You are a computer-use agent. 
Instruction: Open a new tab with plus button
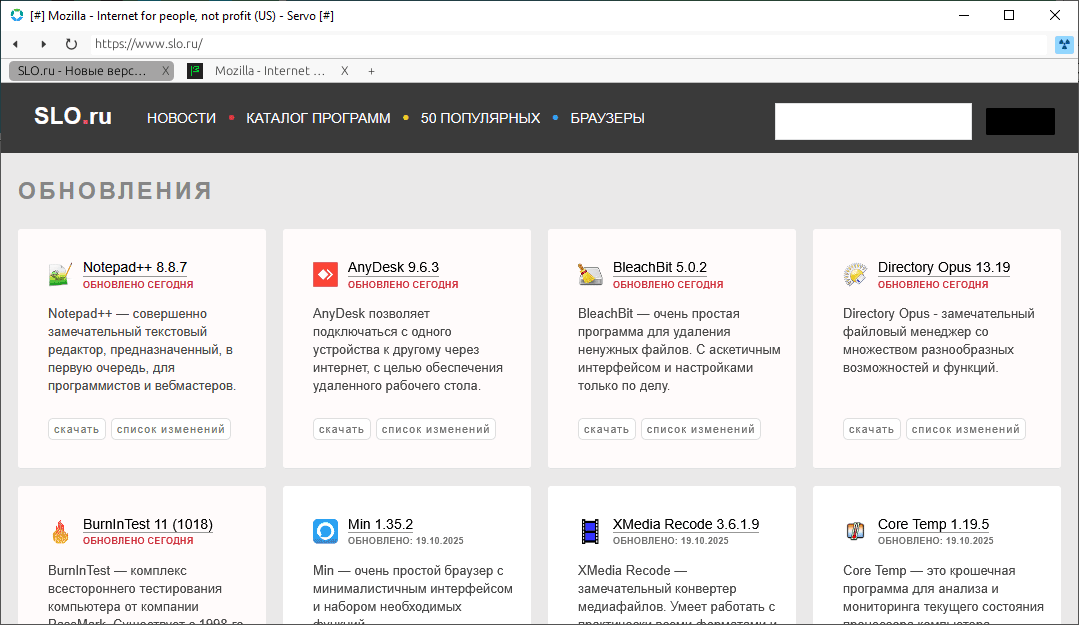[x=371, y=71]
